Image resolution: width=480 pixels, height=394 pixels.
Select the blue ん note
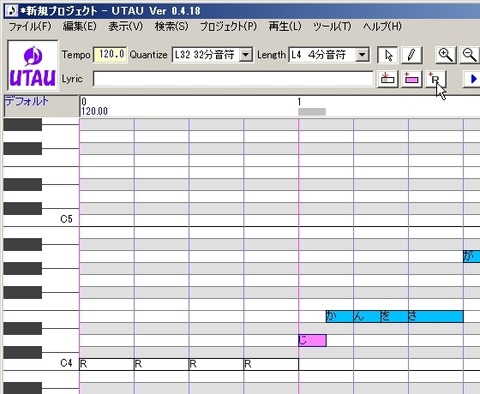tap(367, 316)
